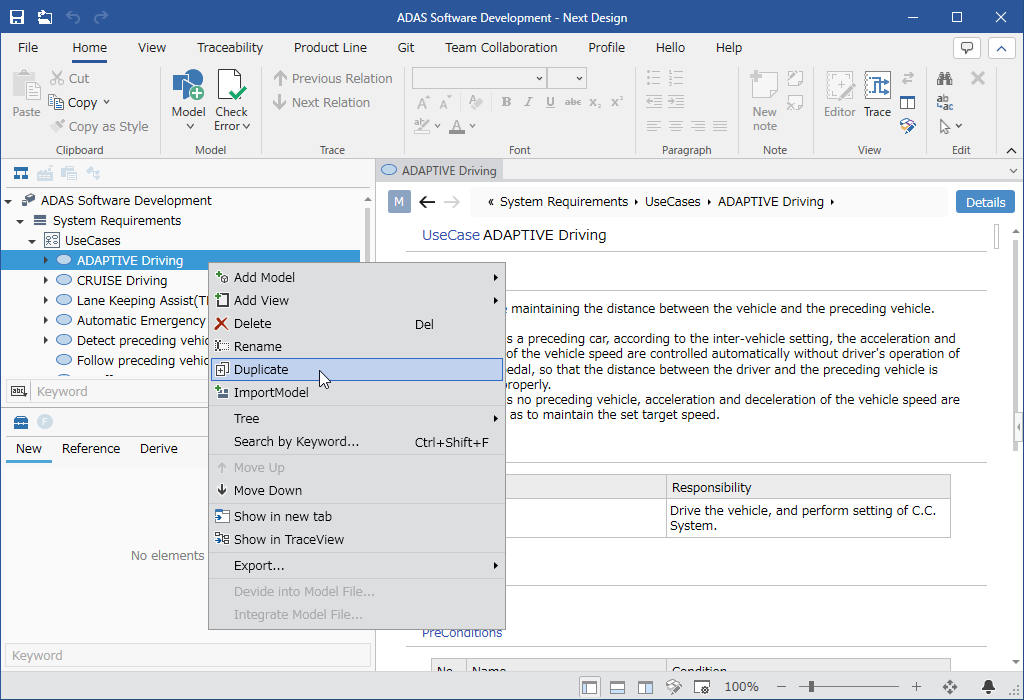Viewport: 1024px width, 700px height.
Task: Open the Model ribbon button
Action: point(188,100)
